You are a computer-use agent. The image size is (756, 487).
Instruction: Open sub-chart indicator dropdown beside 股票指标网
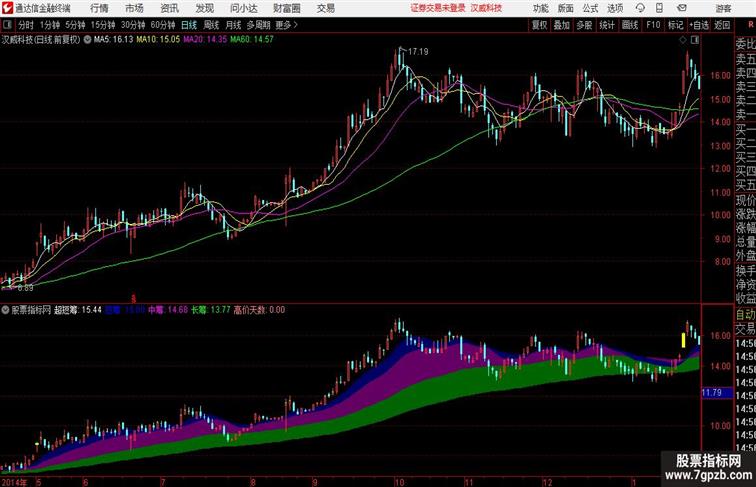5,310
